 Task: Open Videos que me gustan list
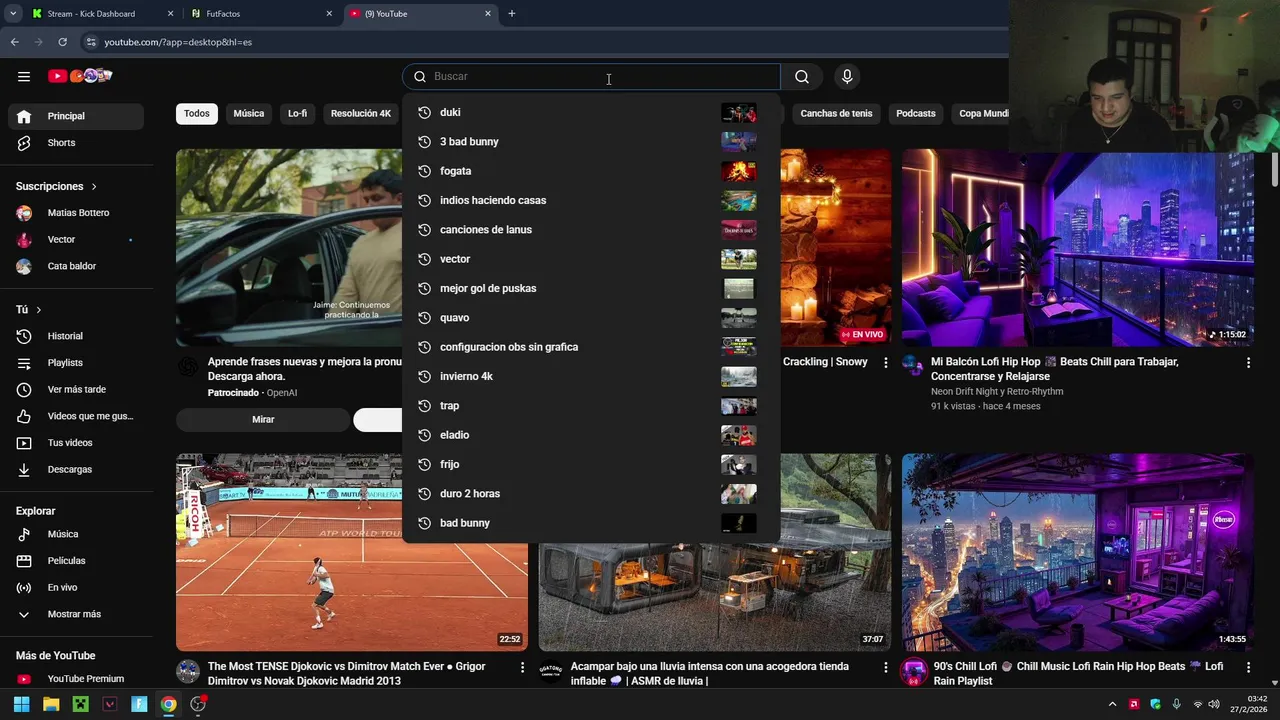click(76, 416)
